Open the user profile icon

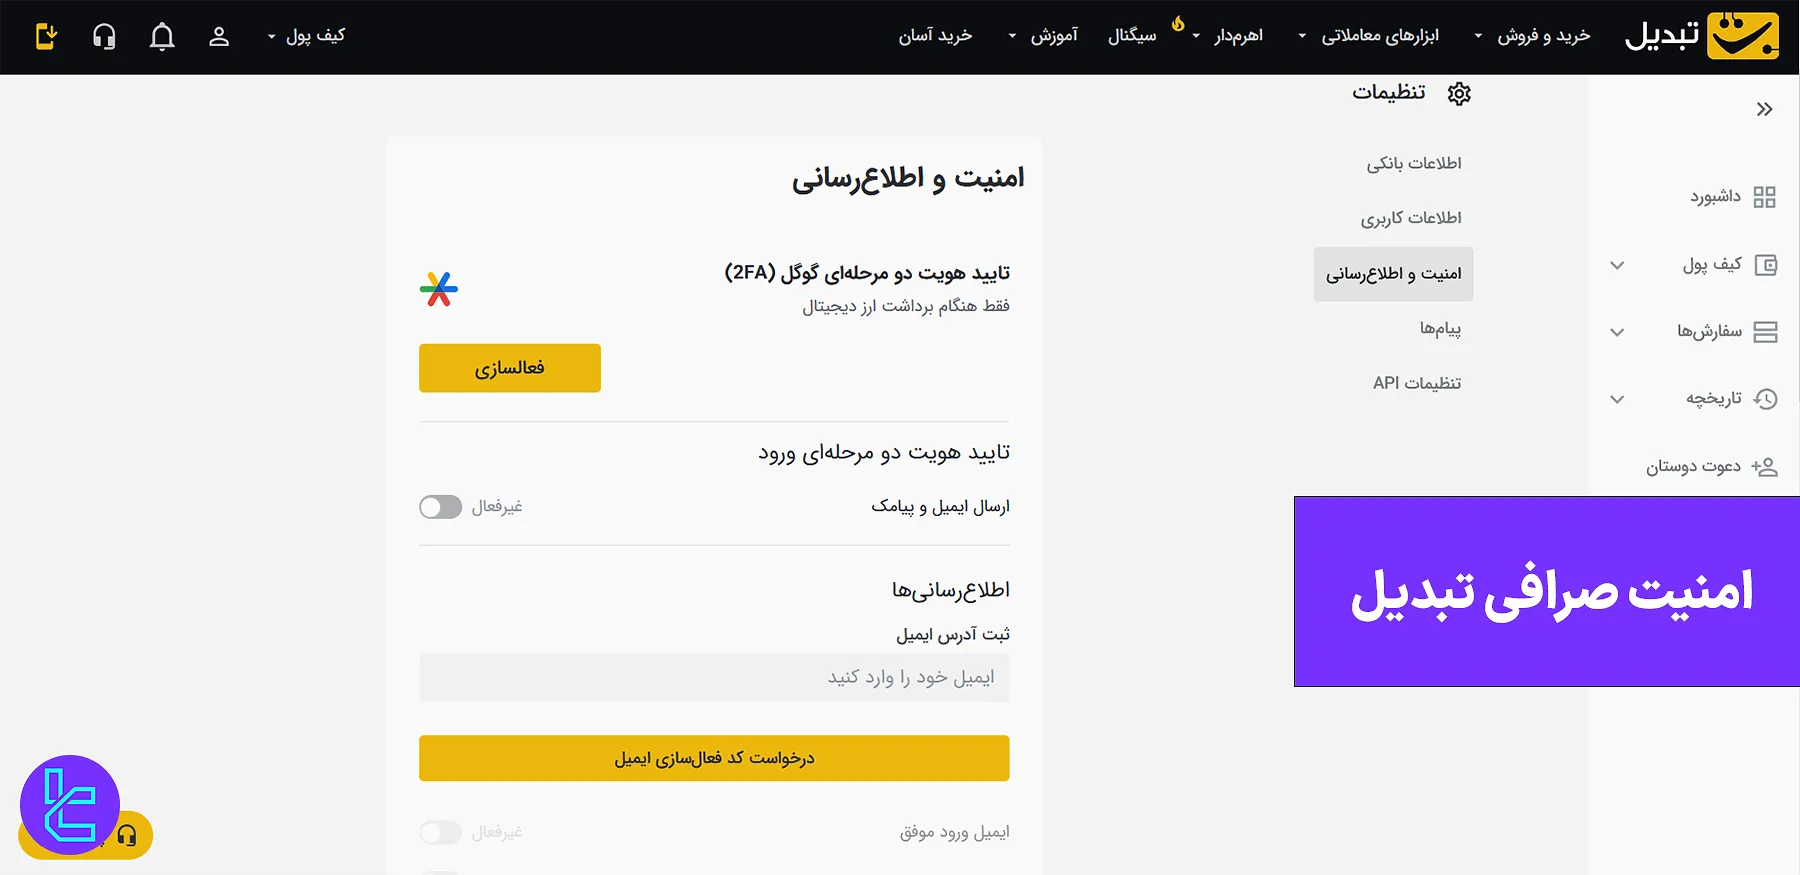(219, 37)
